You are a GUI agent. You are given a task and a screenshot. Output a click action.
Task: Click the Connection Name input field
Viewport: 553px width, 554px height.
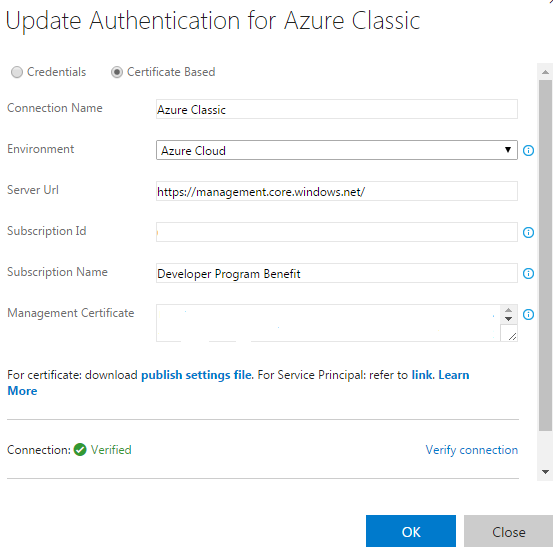point(337,109)
